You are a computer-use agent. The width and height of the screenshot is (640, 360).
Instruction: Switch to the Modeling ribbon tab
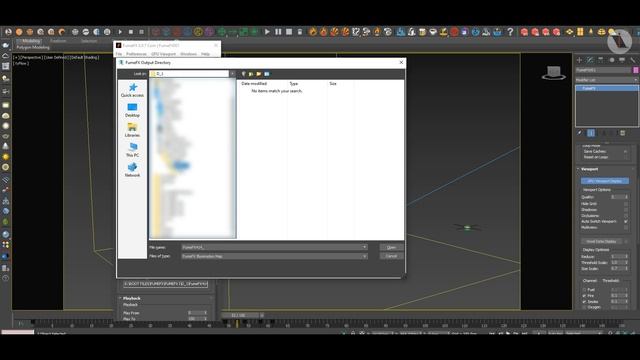pyautogui.click(x=31, y=41)
